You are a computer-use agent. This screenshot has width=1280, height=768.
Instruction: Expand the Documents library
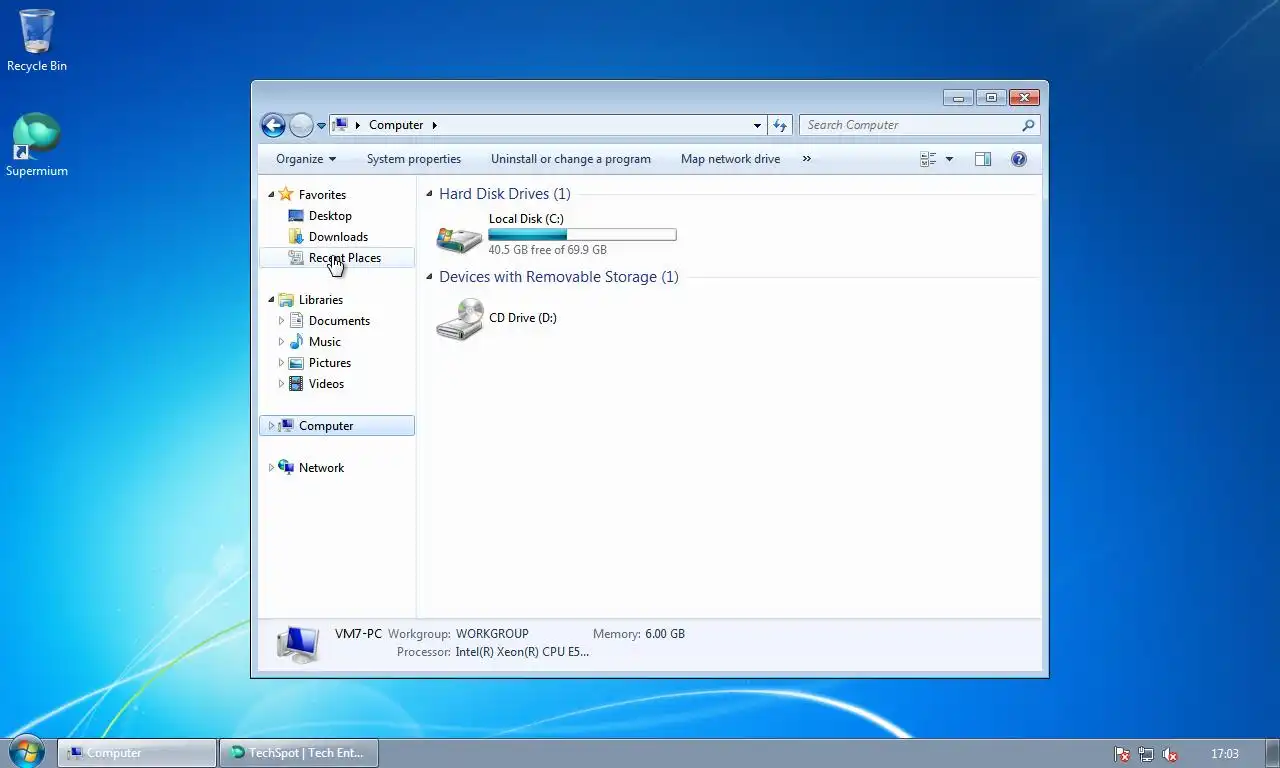coord(281,321)
